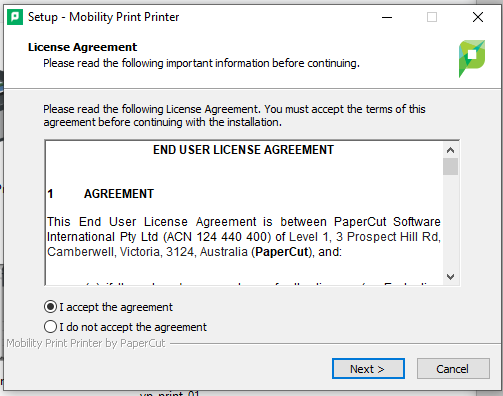
Task: Cancel the installation
Action: (453, 369)
